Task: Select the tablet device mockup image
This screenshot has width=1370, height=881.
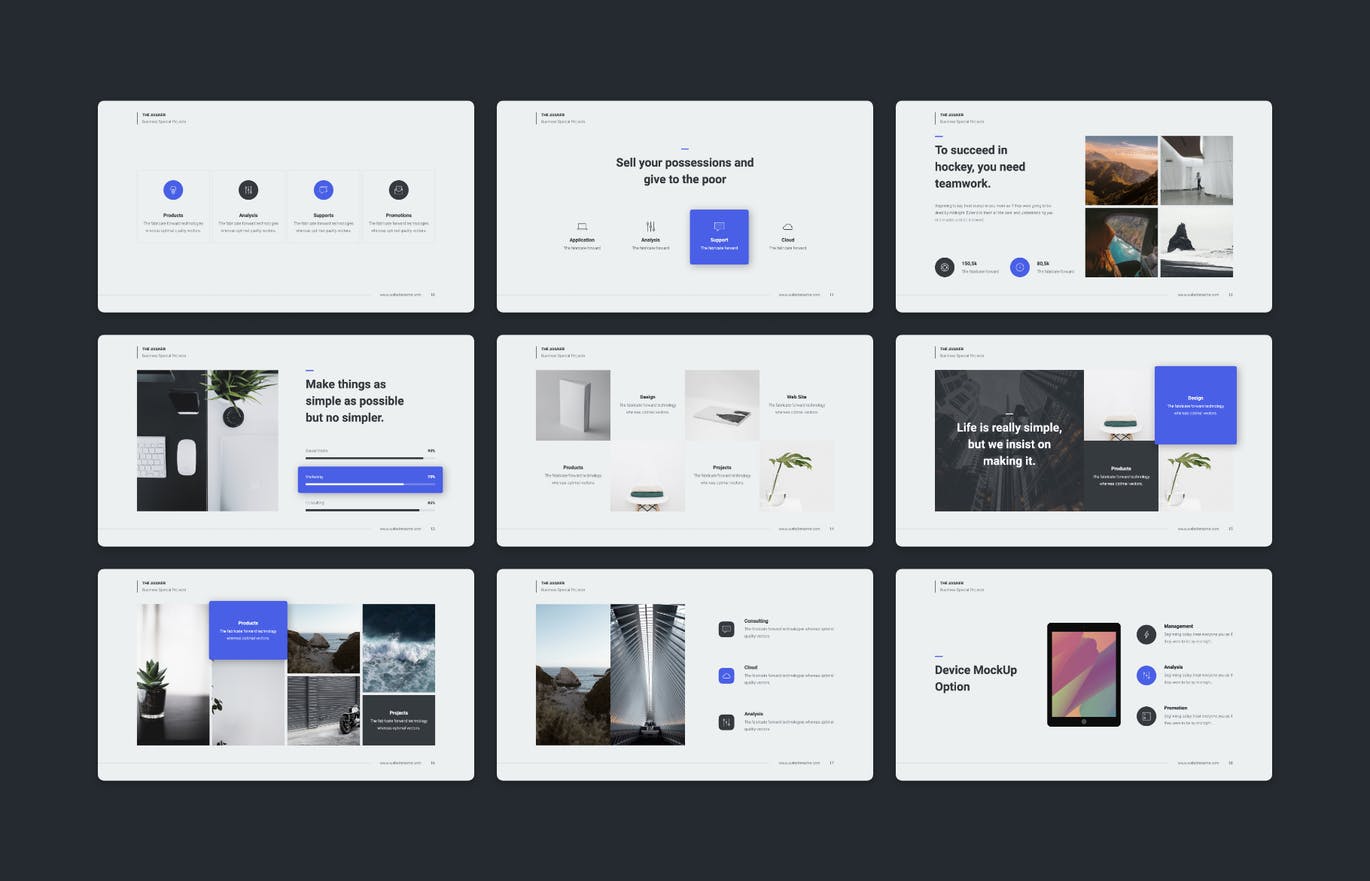Action: [x=1083, y=674]
